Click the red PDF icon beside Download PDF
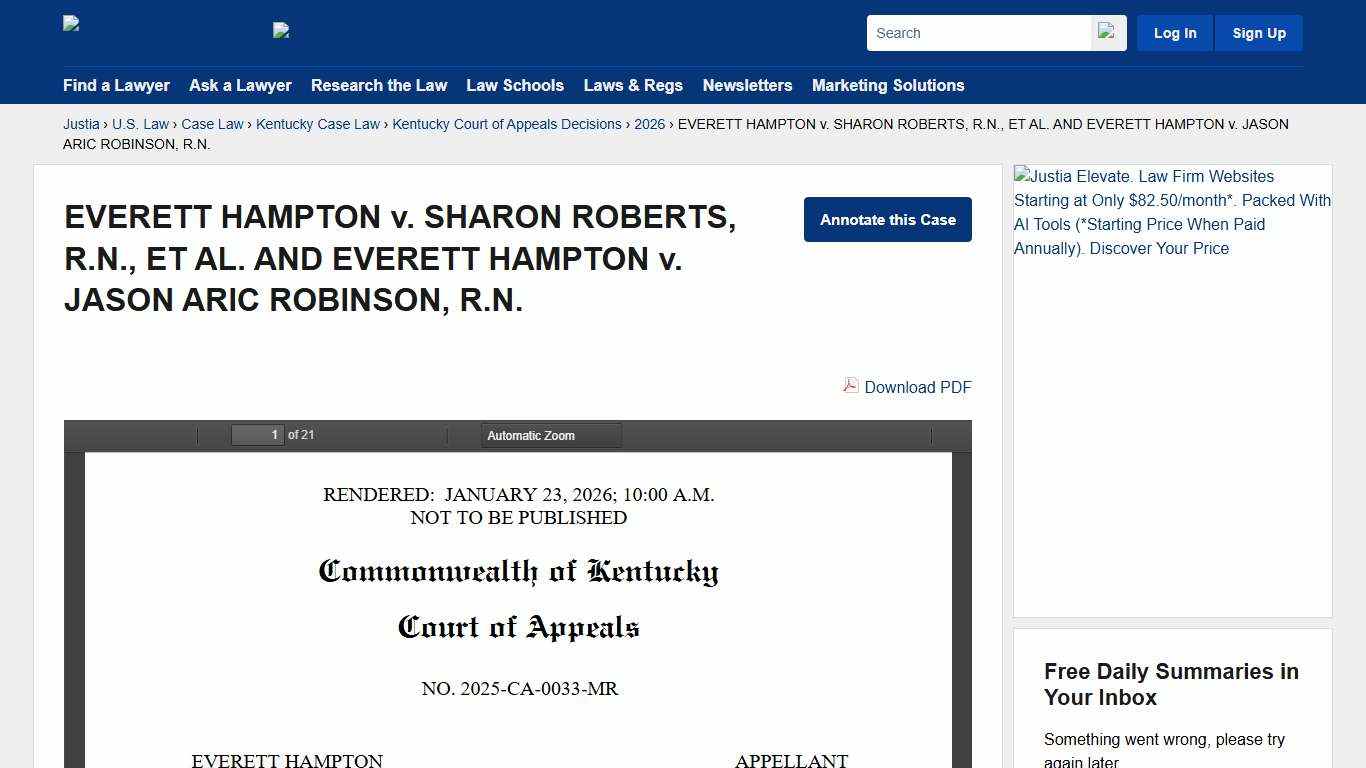The image size is (1366, 768). (849, 387)
